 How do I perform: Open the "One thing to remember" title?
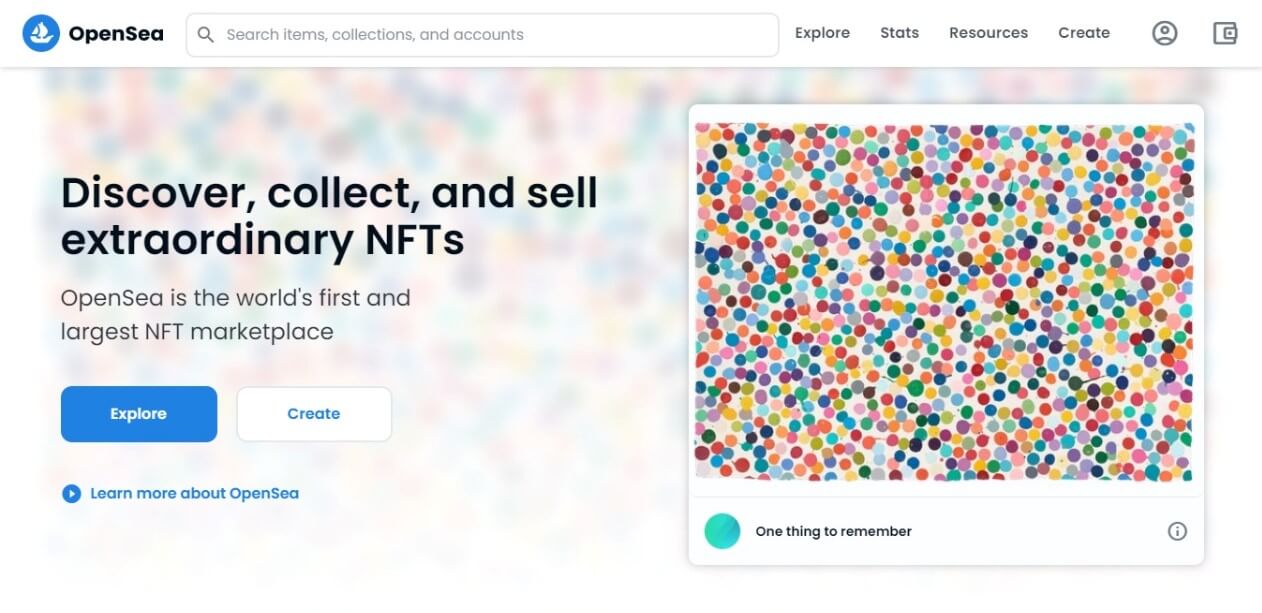[x=833, y=531]
